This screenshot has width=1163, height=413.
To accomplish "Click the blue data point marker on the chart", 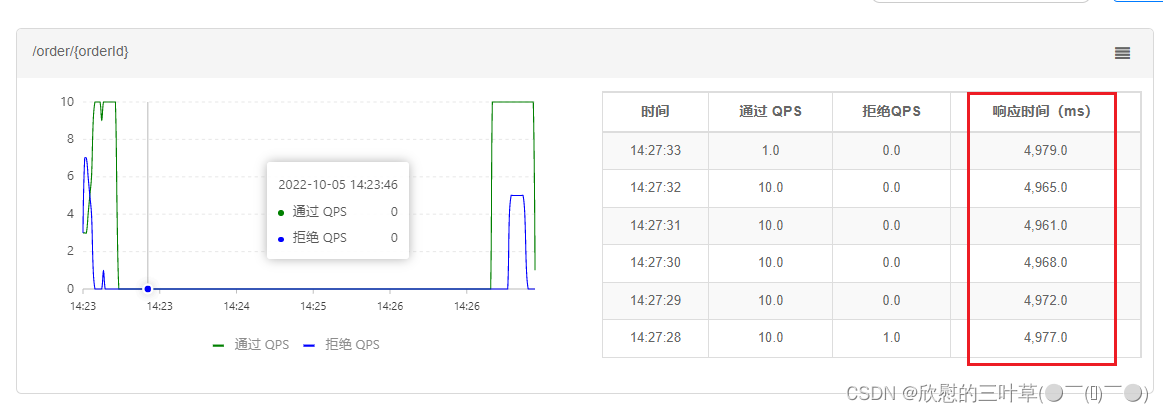I will pyautogui.click(x=148, y=288).
